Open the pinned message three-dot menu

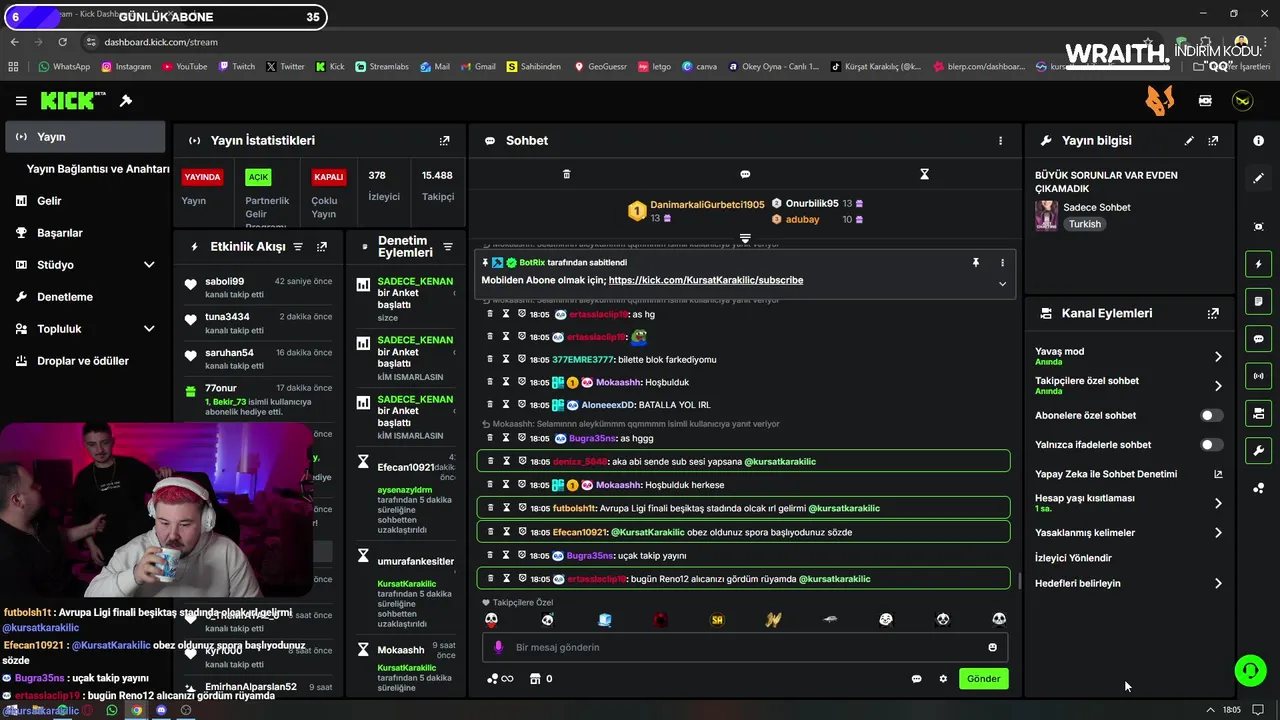(1002, 262)
